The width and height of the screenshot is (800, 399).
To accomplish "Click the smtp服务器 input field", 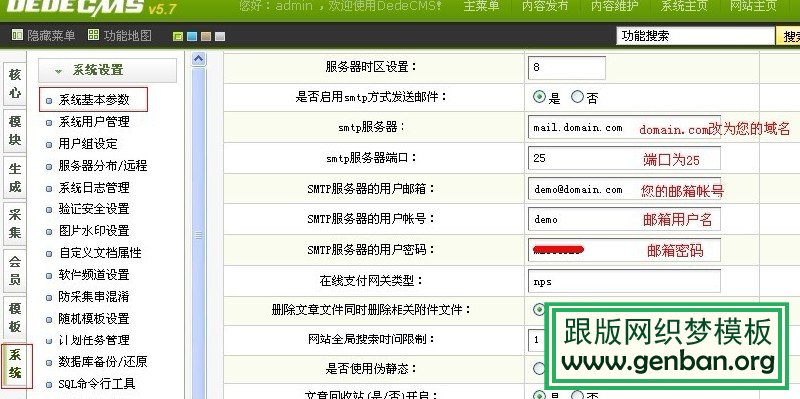I will (624, 128).
